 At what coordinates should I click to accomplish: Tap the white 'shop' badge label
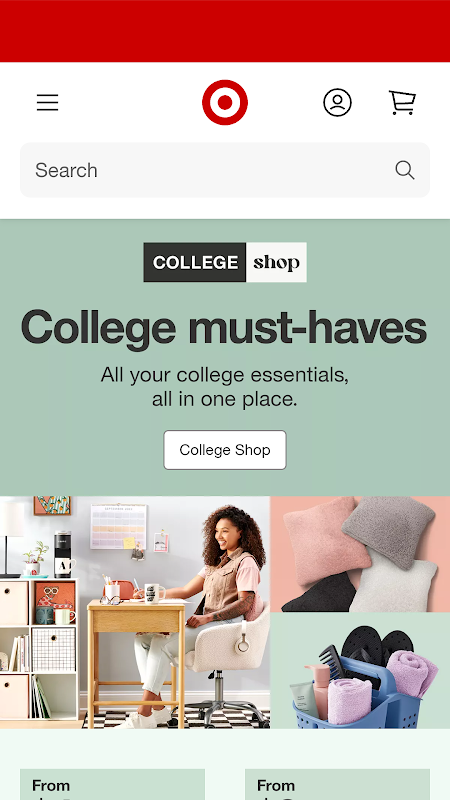pos(276,262)
